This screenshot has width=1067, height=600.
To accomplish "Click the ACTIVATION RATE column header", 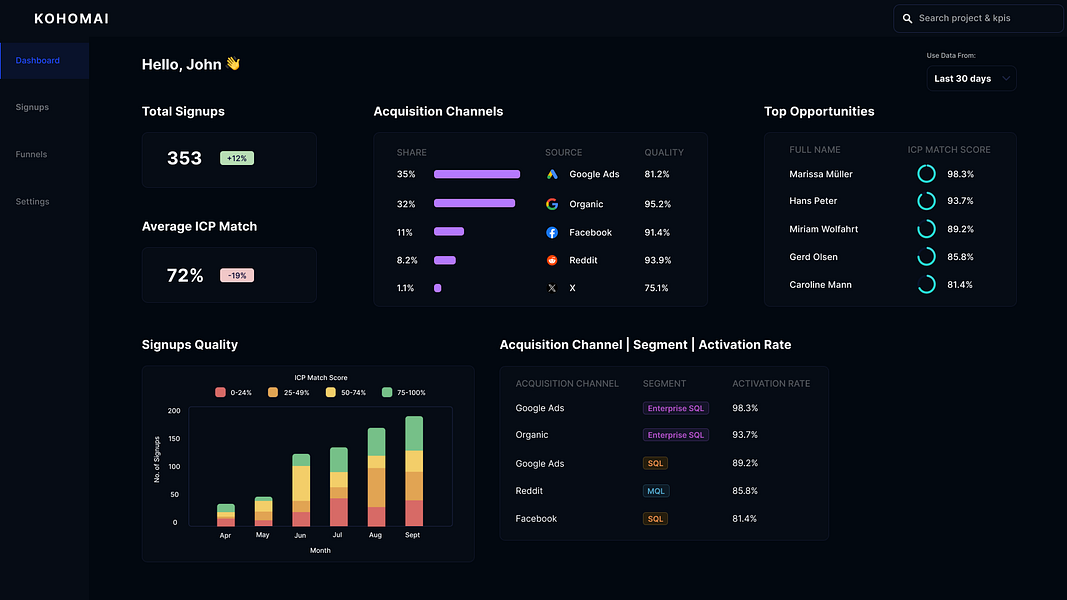I will (771, 384).
